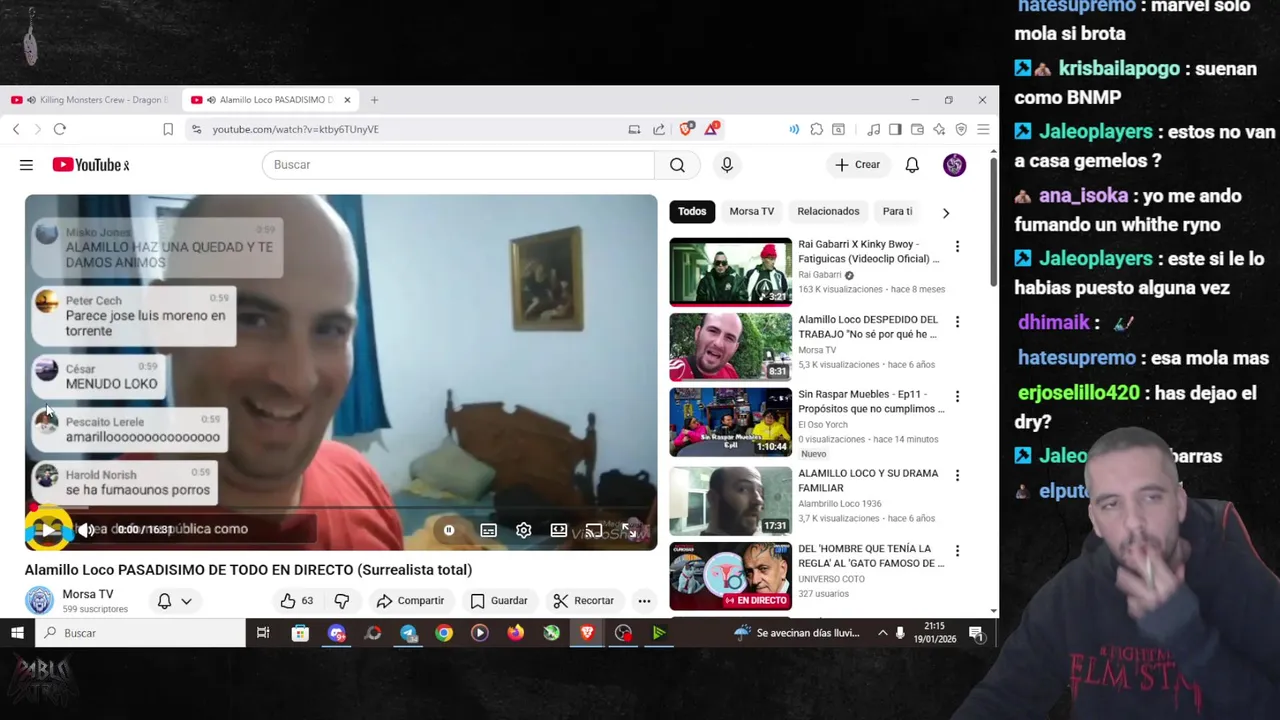1280x720 pixels.
Task: Click the Compartir share button
Action: [x=410, y=601]
